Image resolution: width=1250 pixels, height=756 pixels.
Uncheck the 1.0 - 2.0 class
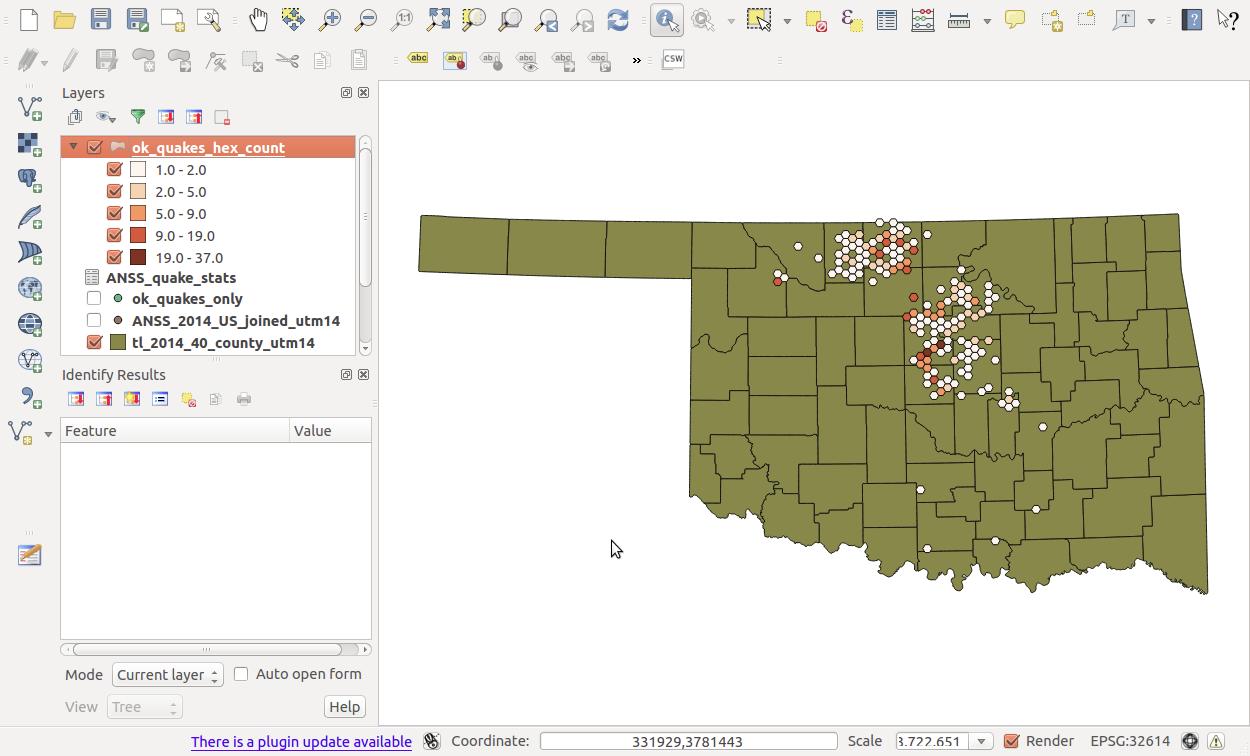pyautogui.click(x=114, y=169)
